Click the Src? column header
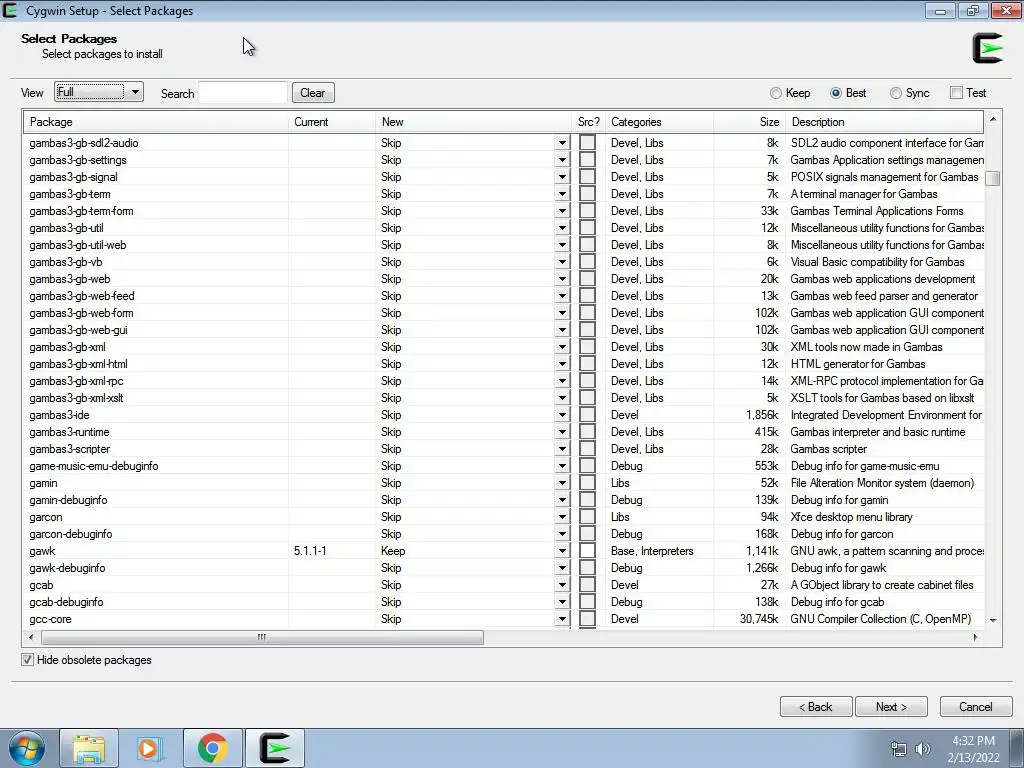1024x768 pixels. [588, 122]
